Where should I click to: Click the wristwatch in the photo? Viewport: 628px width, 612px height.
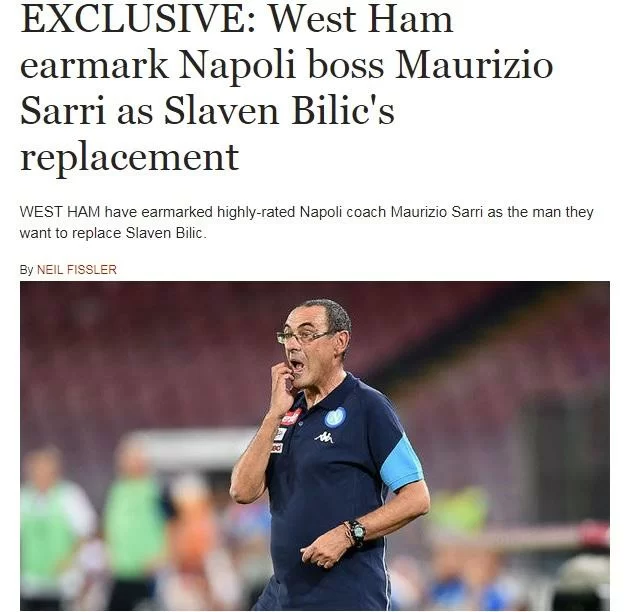pyautogui.click(x=356, y=532)
